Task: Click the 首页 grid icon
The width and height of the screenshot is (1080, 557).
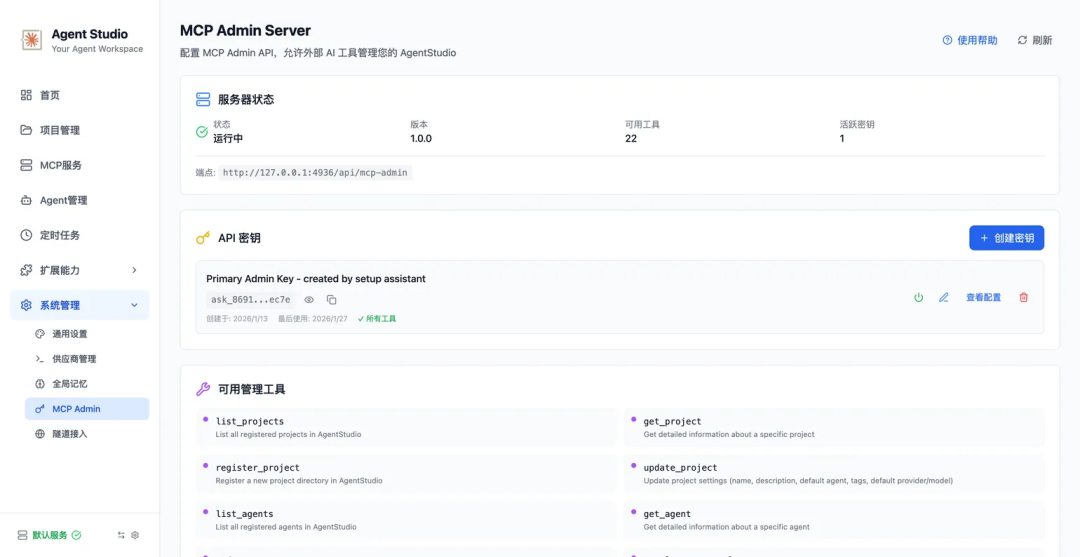Action: (26, 95)
